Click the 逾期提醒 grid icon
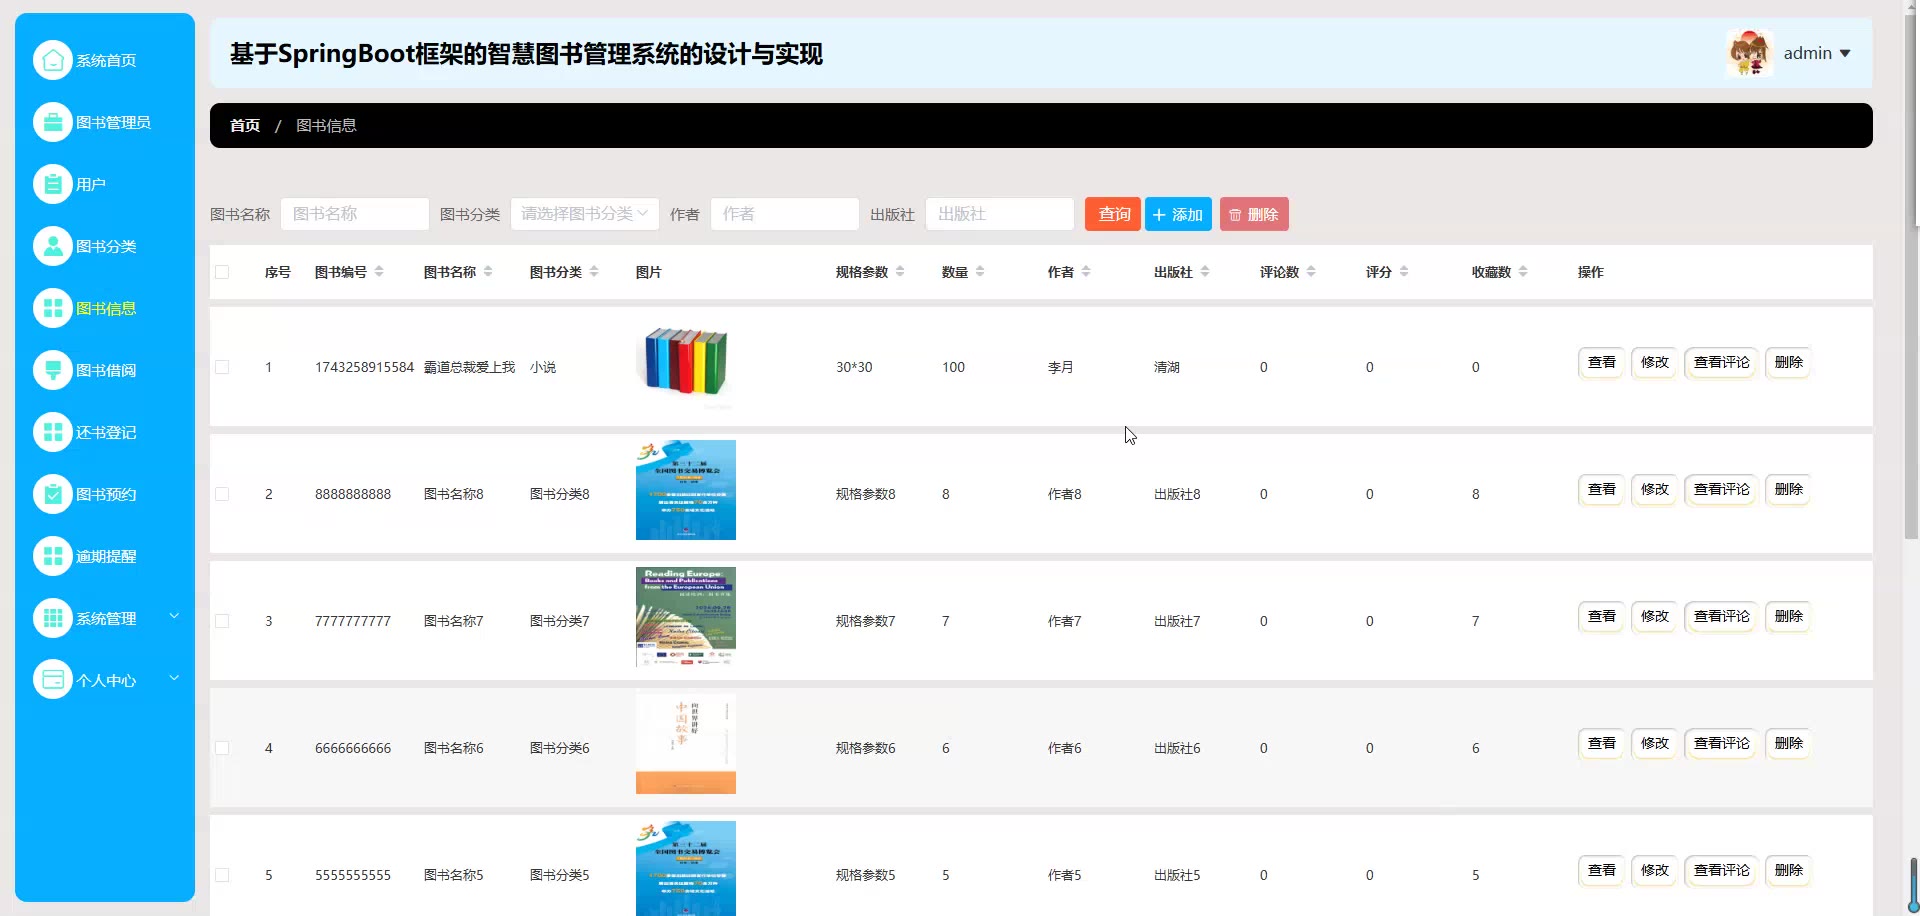Image resolution: width=1920 pixels, height=916 pixels. click(x=52, y=556)
